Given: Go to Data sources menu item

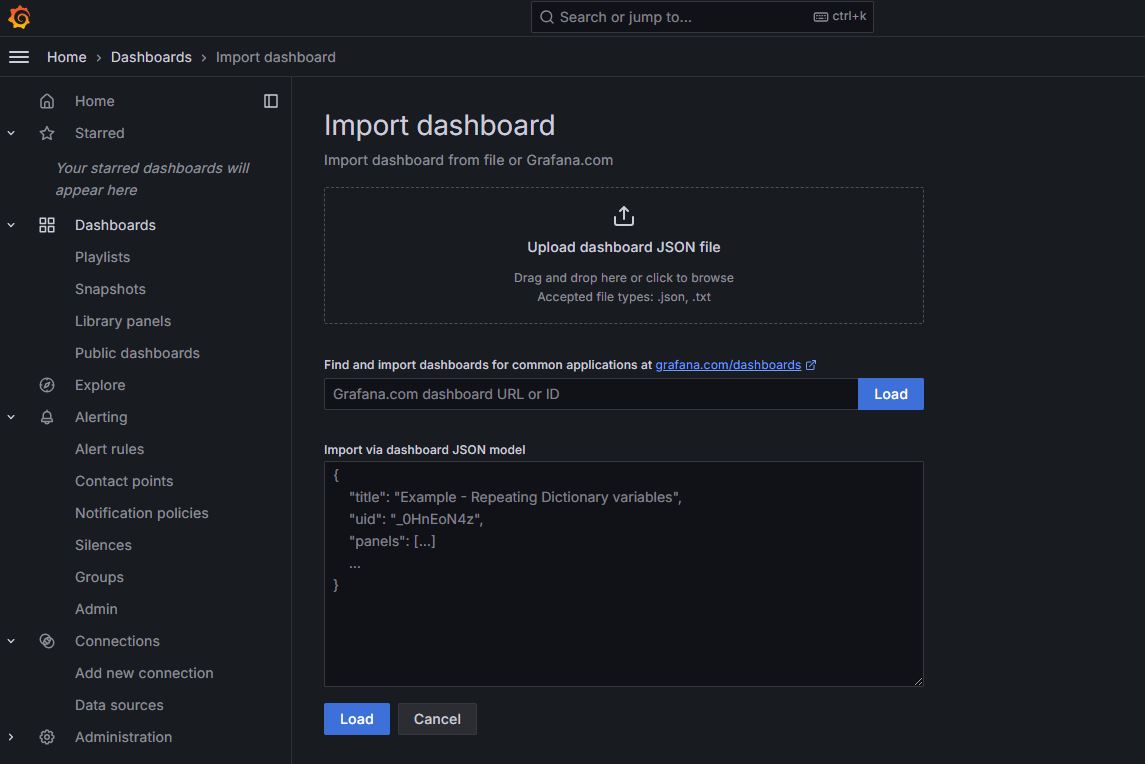Looking at the screenshot, I should point(119,705).
